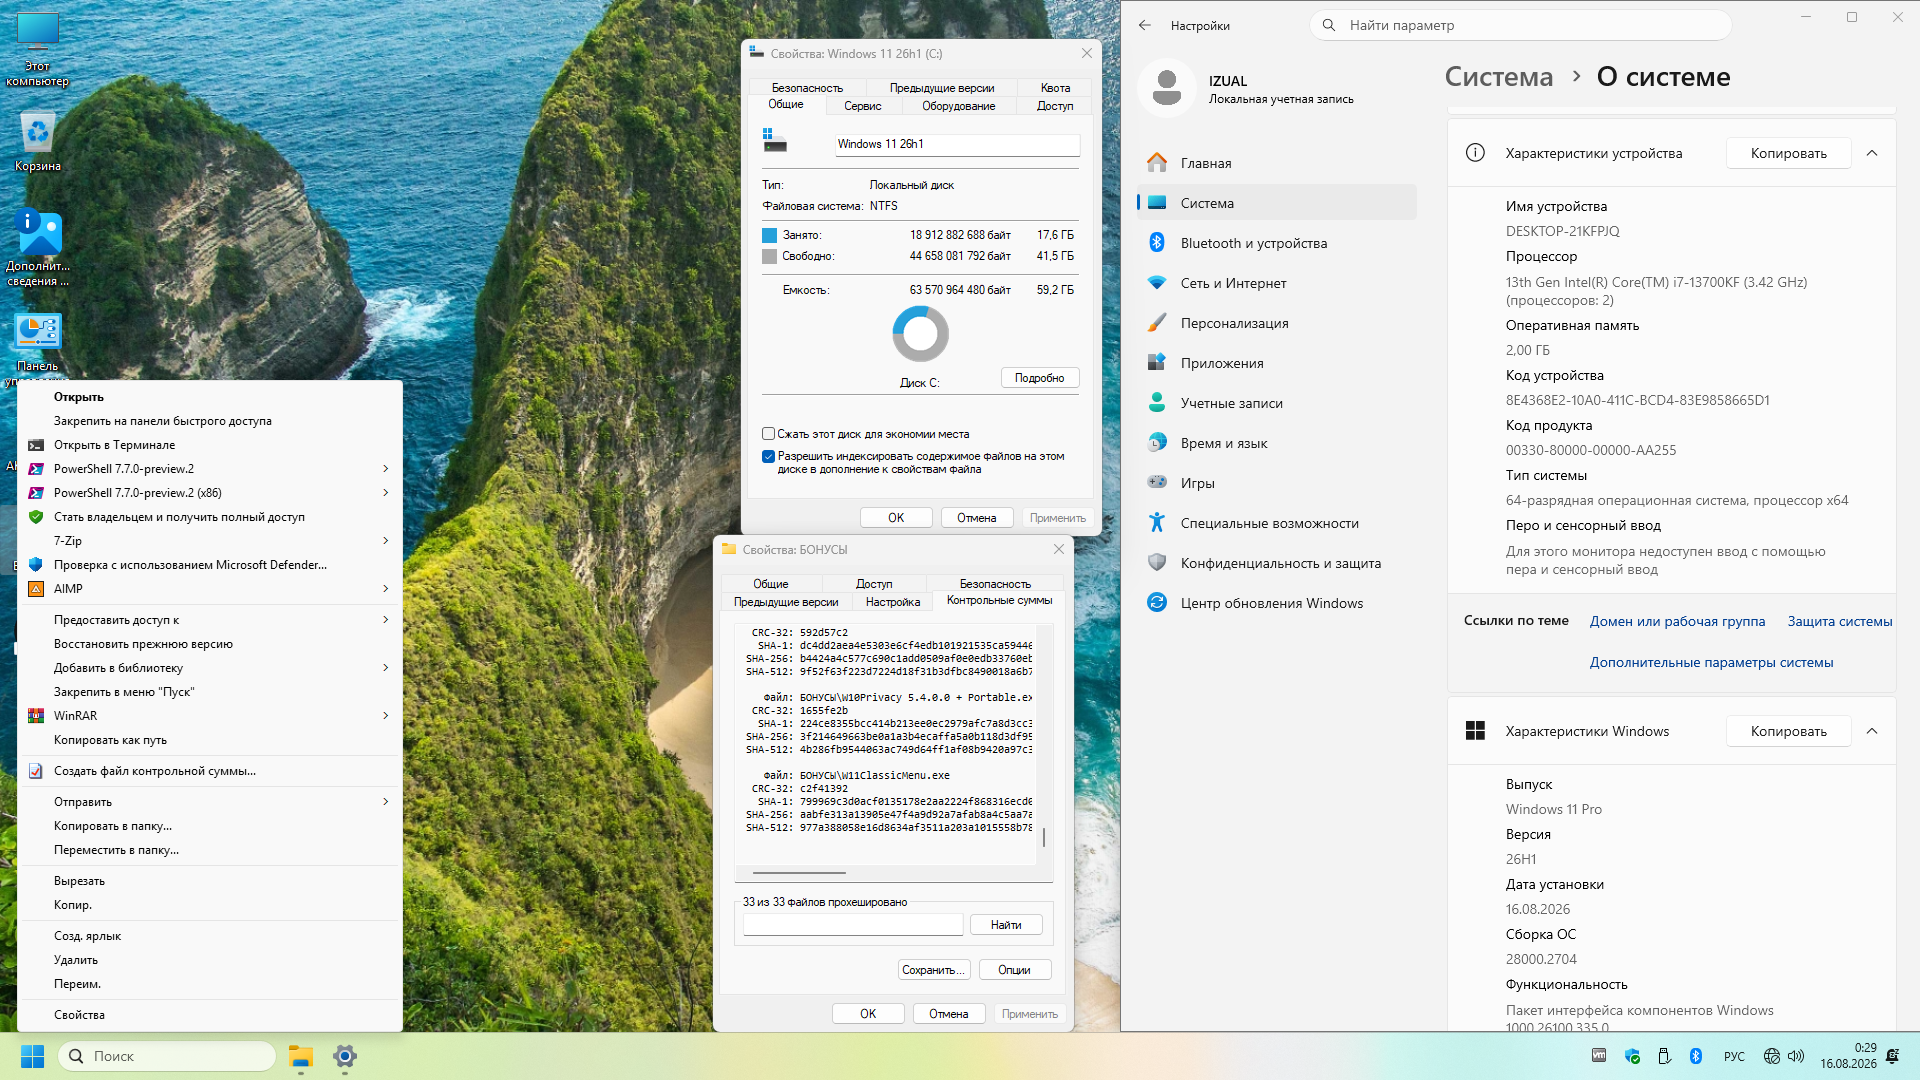Click the Windows Start button on taskbar
The image size is (1920, 1080).
click(32, 1056)
